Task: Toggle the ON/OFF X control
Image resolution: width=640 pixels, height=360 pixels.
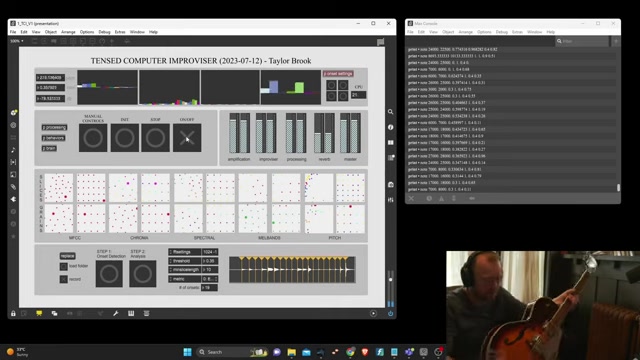Action: click(187, 138)
